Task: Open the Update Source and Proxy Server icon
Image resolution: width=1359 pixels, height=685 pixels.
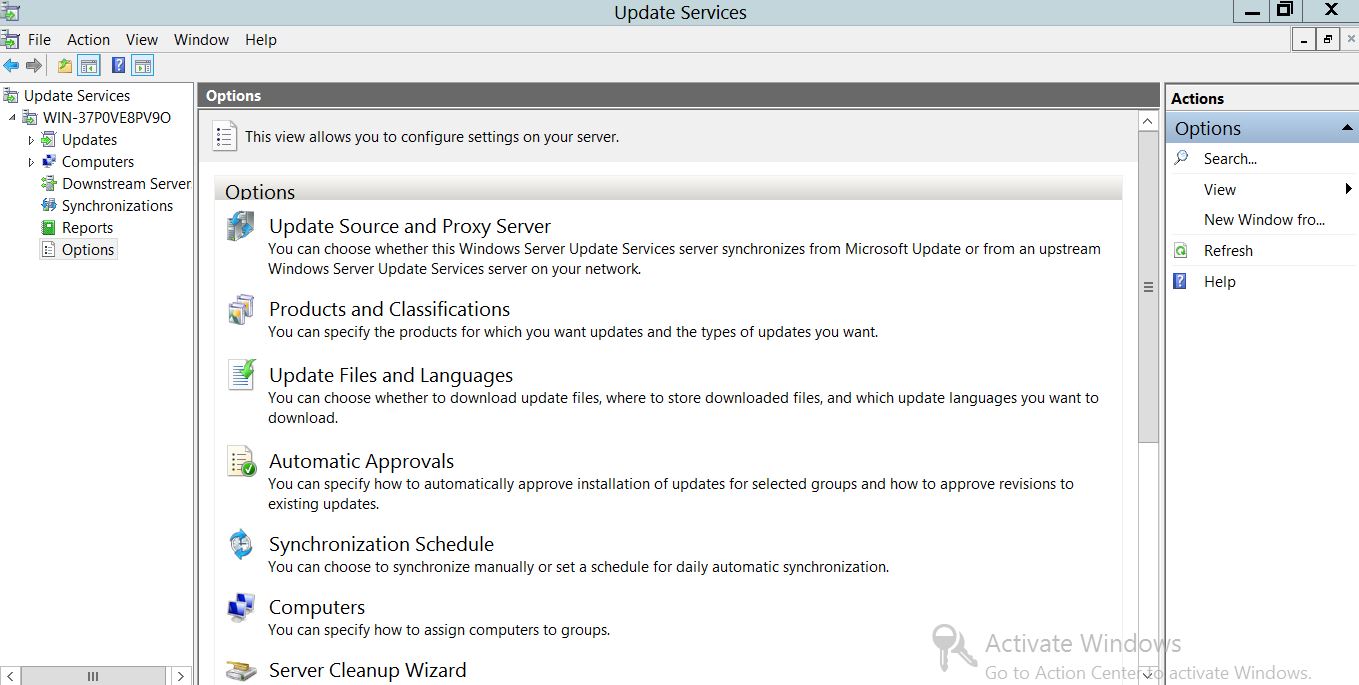Action: pyautogui.click(x=241, y=227)
